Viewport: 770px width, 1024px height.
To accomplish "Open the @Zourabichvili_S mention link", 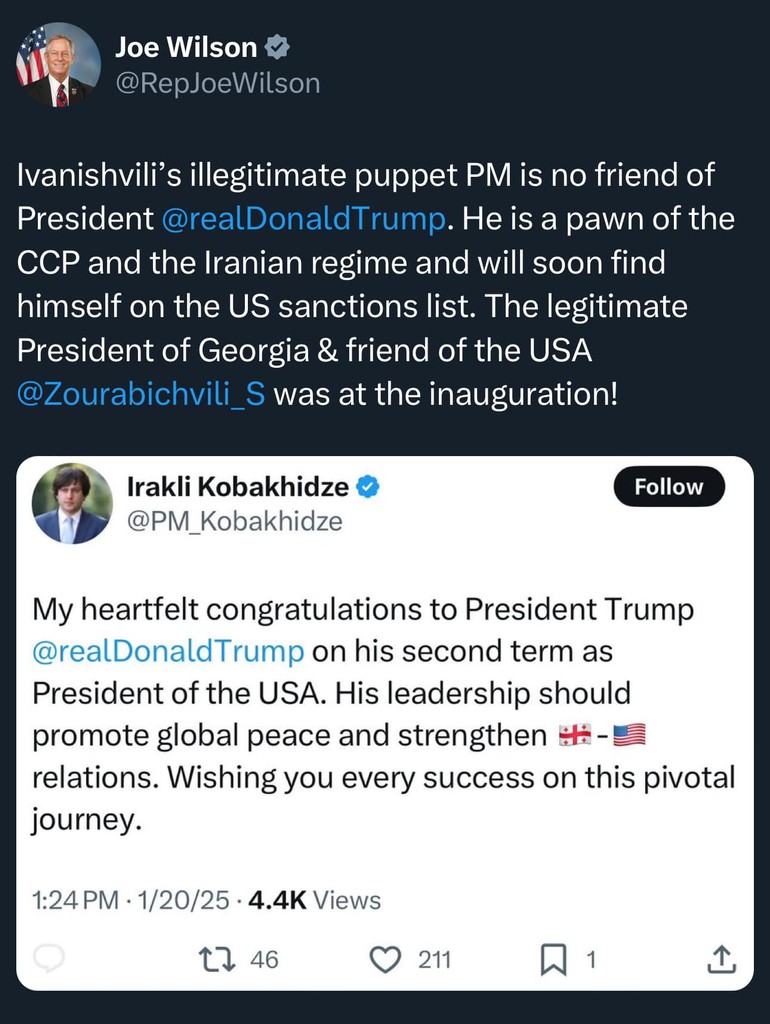I will 141,394.
